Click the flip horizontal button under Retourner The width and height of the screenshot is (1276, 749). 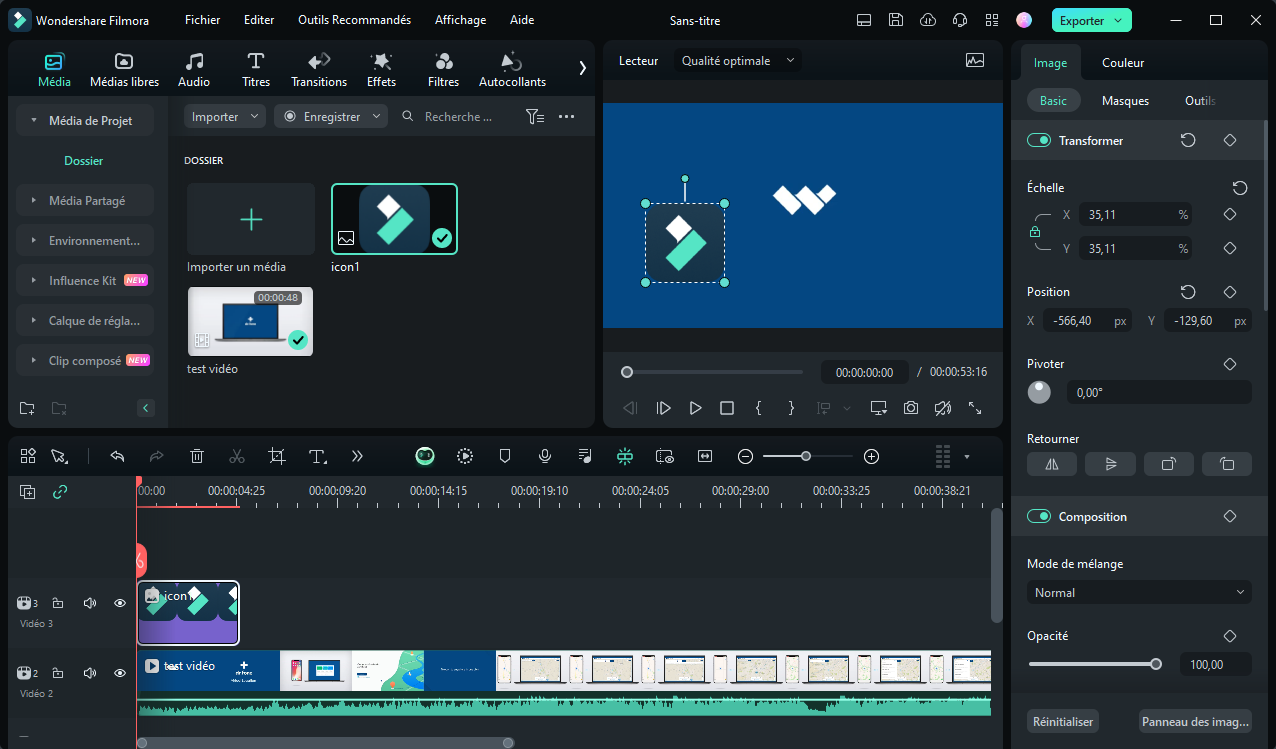point(1052,464)
